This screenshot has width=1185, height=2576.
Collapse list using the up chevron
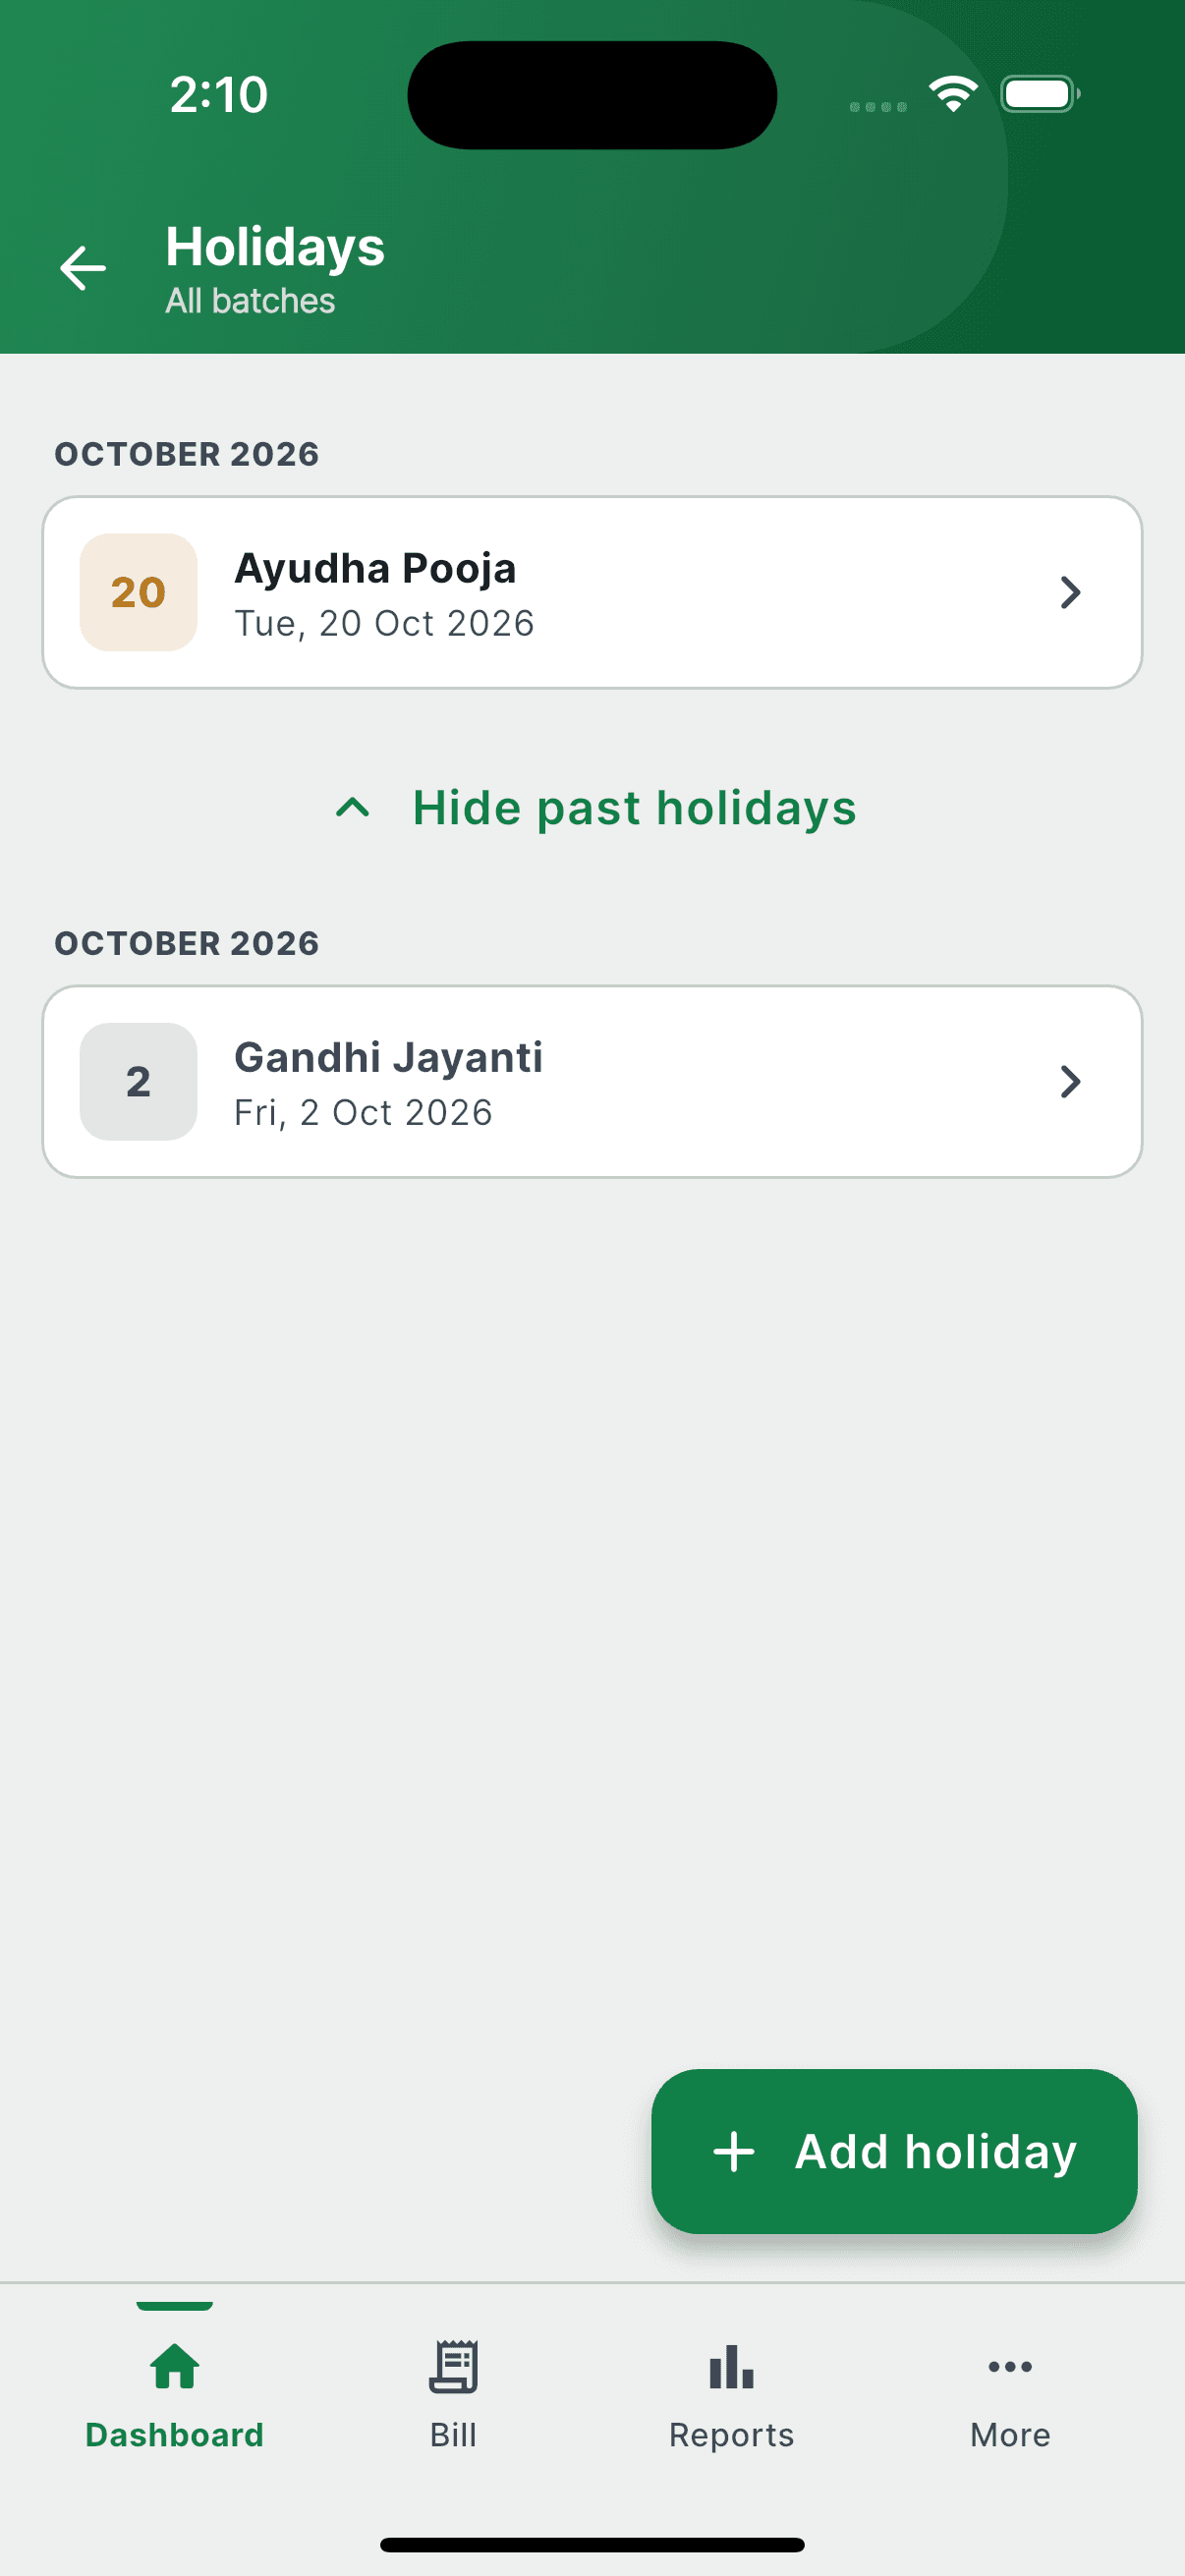tap(352, 808)
